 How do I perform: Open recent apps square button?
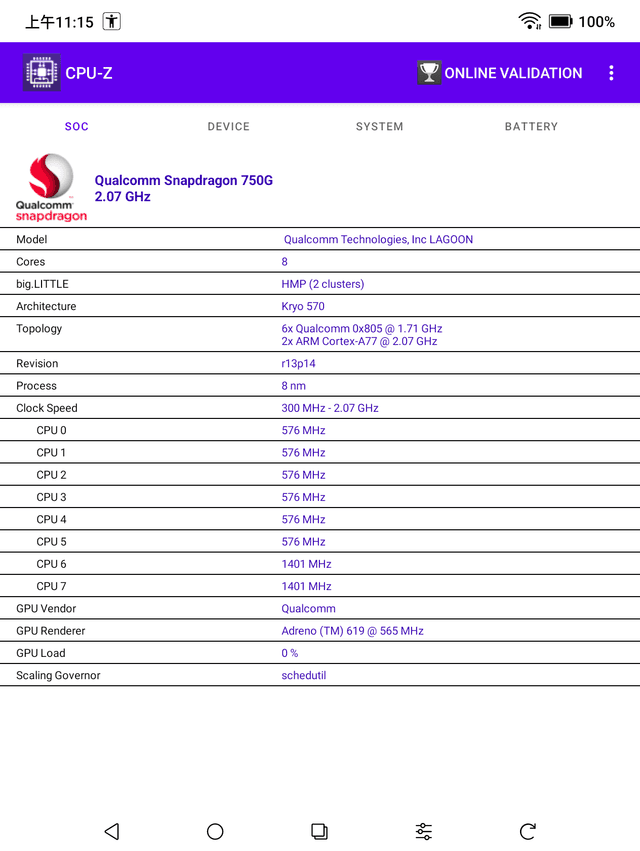point(319,831)
